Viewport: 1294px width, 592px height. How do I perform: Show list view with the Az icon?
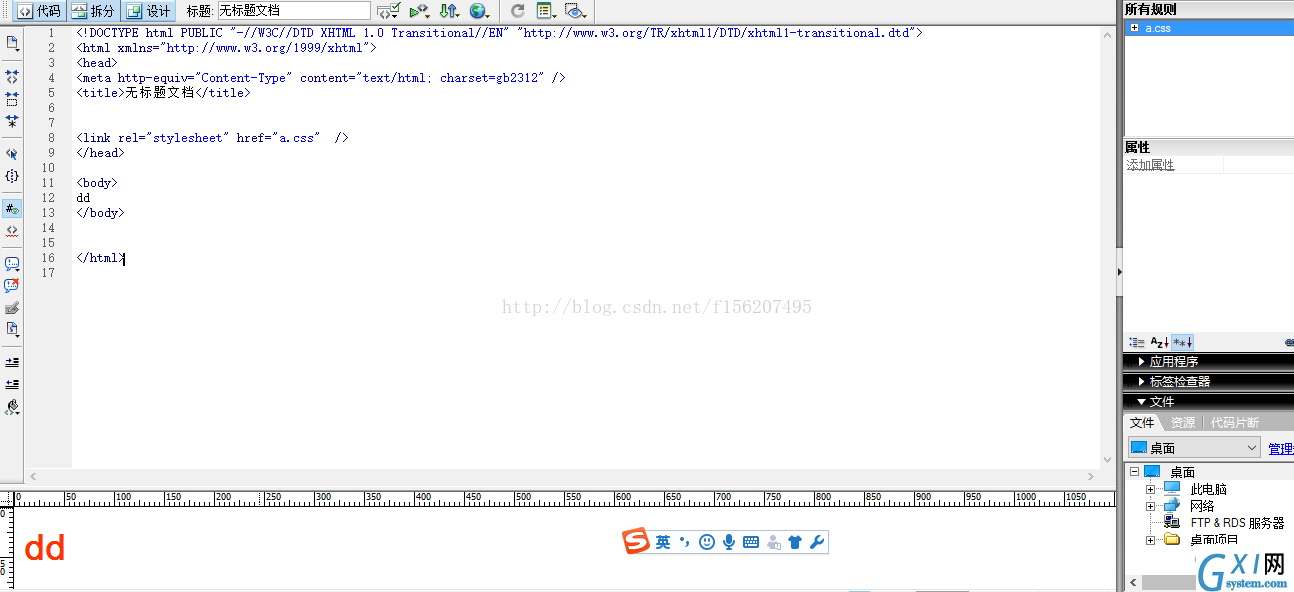[1159, 342]
